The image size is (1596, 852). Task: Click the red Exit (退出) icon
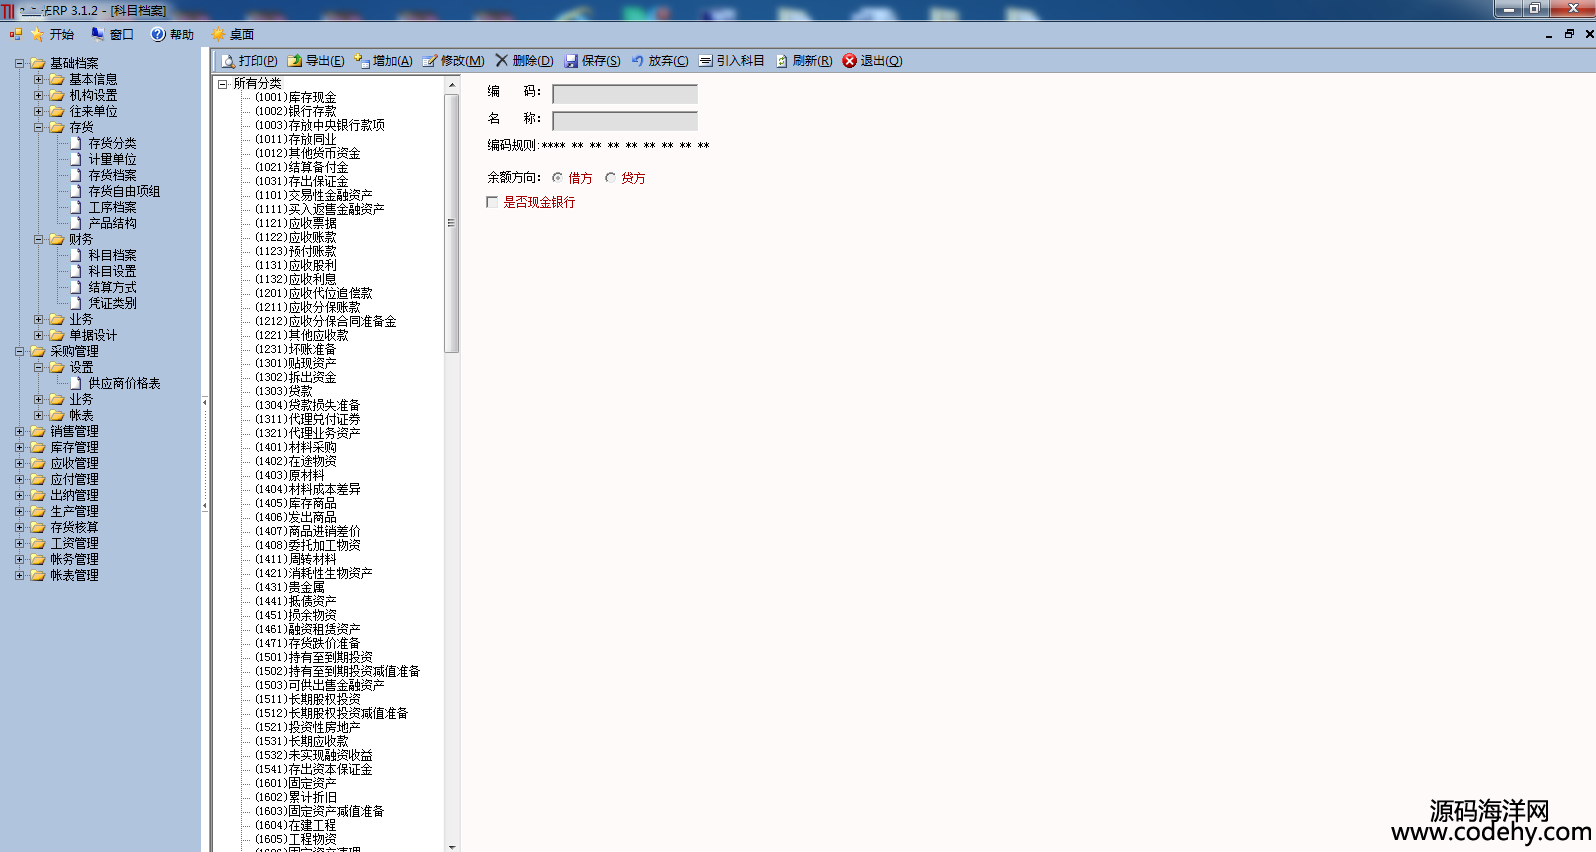(x=850, y=61)
